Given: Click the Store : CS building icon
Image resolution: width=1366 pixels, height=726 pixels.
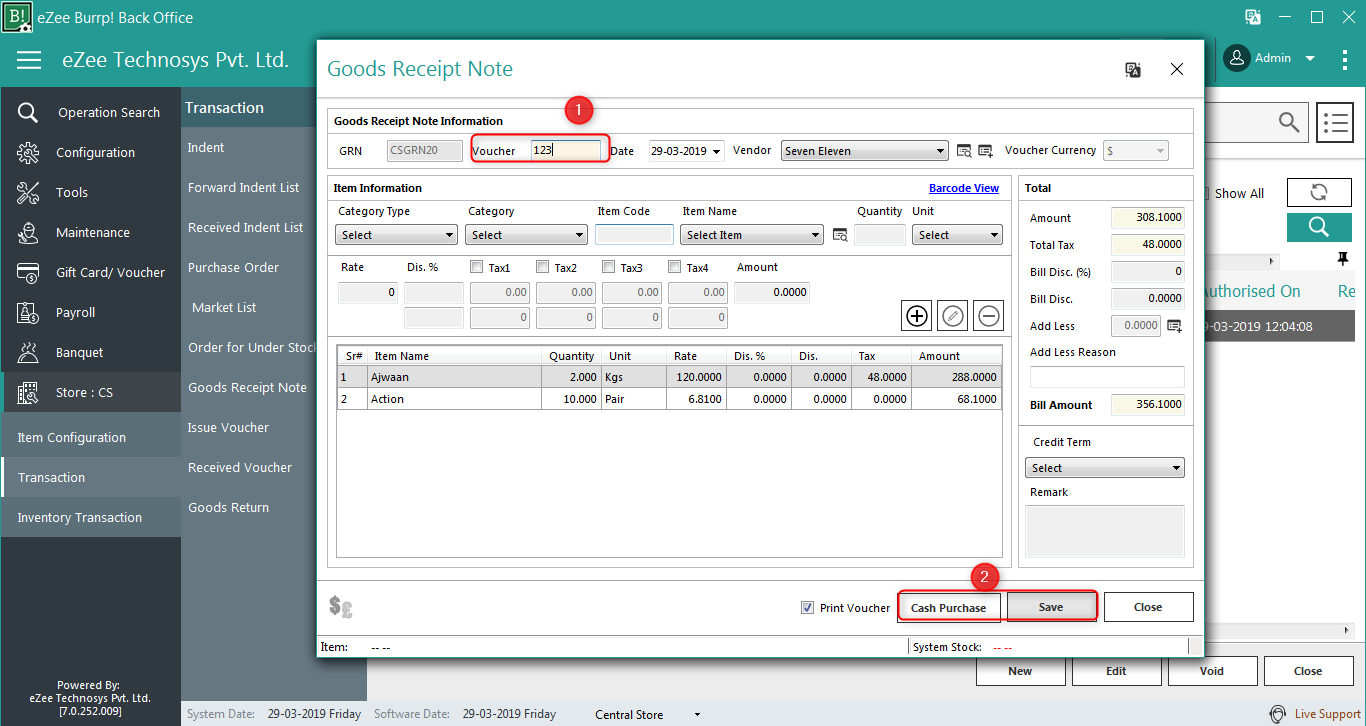Looking at the screenshot, I should (28, 392).
